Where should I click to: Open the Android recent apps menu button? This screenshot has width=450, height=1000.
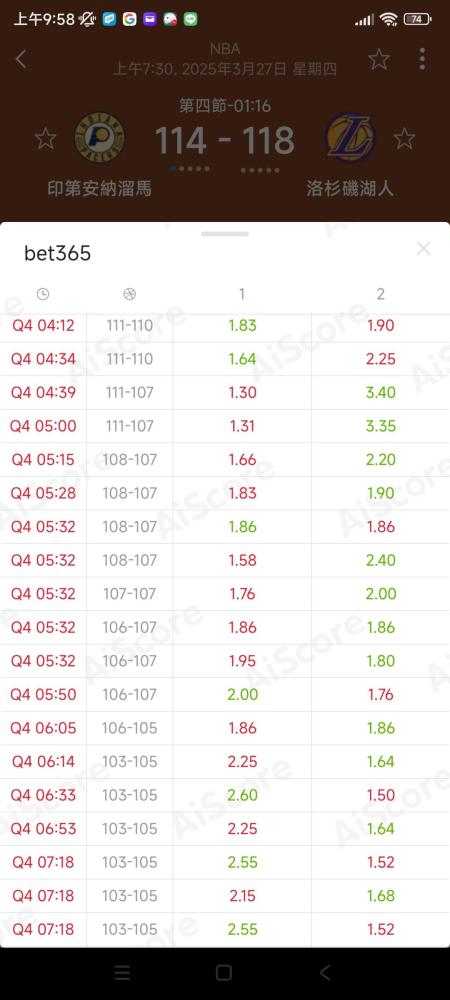(x=122, y=972)
